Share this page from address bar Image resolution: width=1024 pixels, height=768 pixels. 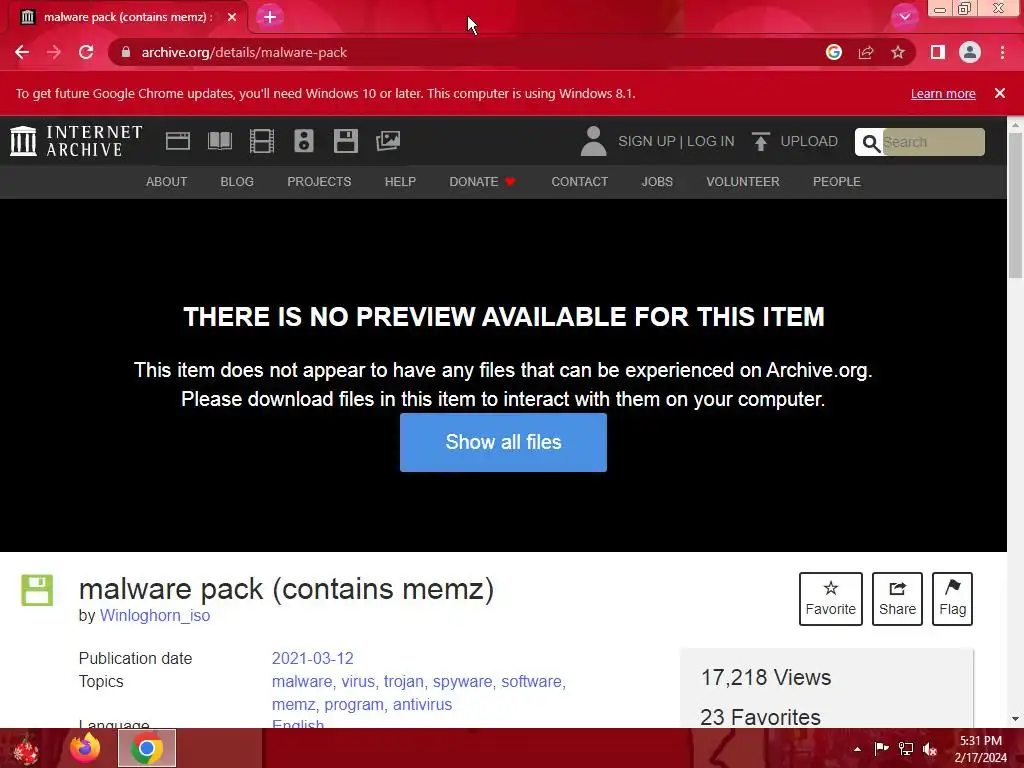tap(866, 52)
